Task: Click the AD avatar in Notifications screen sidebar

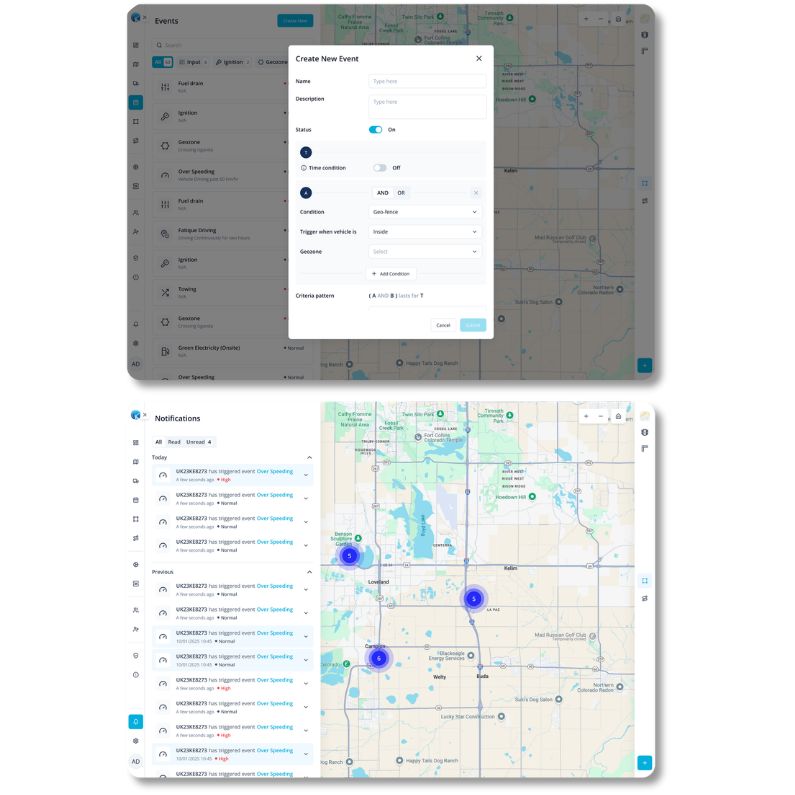Action: [136, 761]
